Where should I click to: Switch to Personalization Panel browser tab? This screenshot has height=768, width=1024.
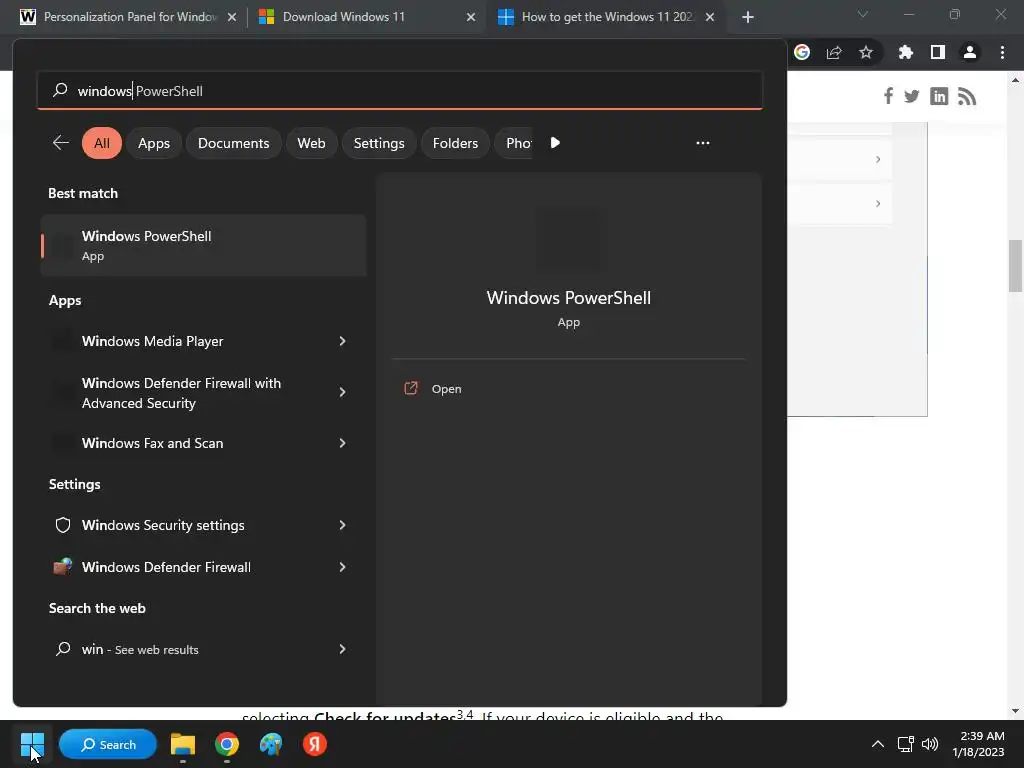(131, 17)
